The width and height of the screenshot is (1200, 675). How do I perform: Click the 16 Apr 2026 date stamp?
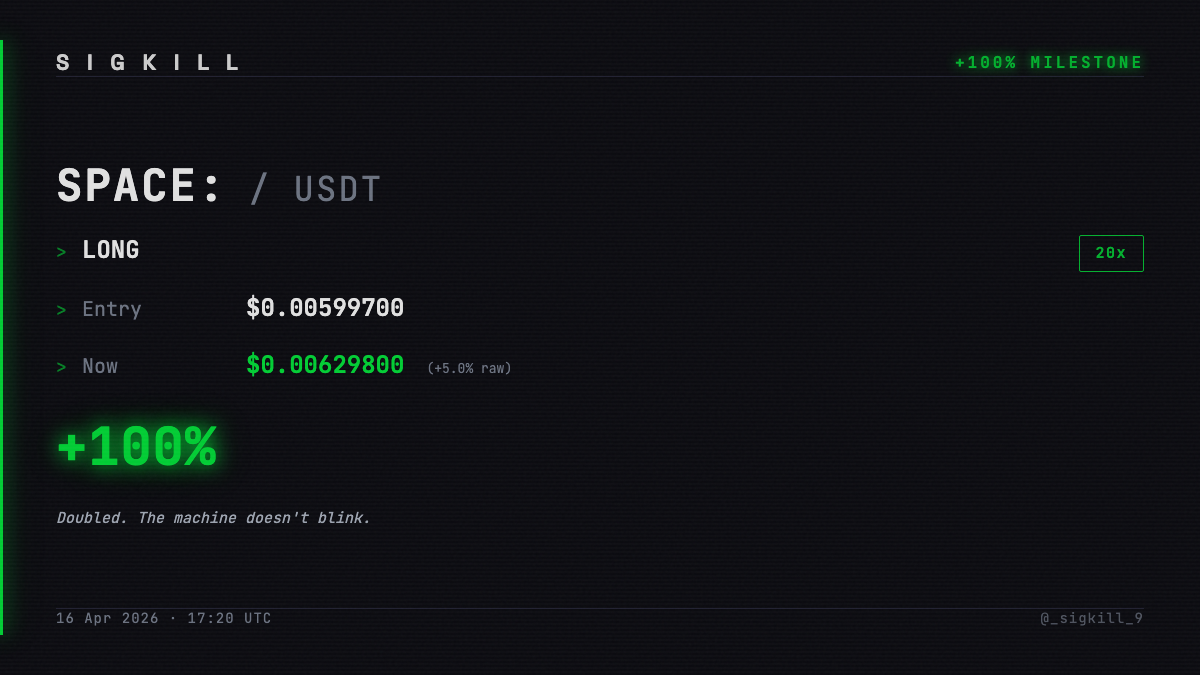coord(108,618)
